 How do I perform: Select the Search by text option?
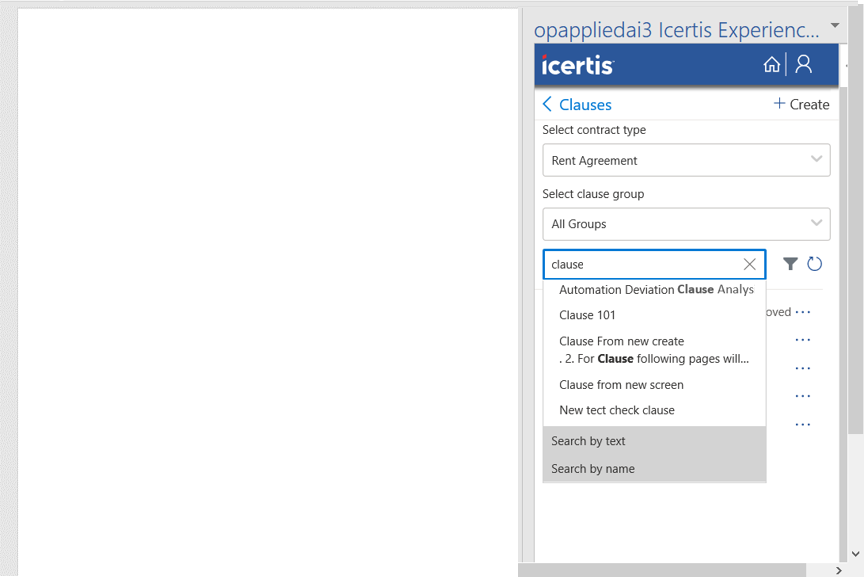pos(588,441)
